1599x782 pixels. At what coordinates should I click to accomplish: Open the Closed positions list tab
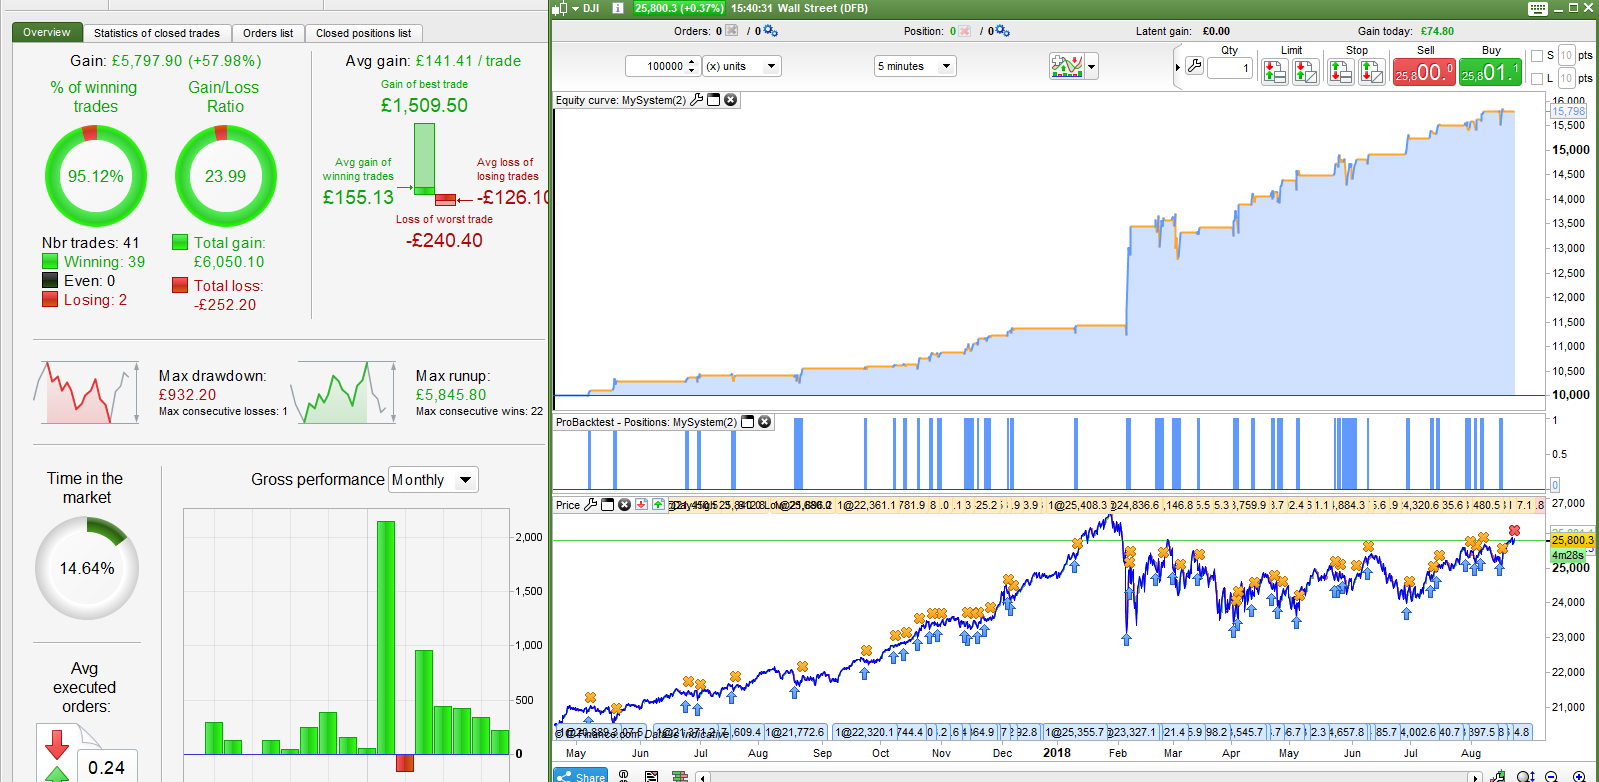[x=364, y=33]
